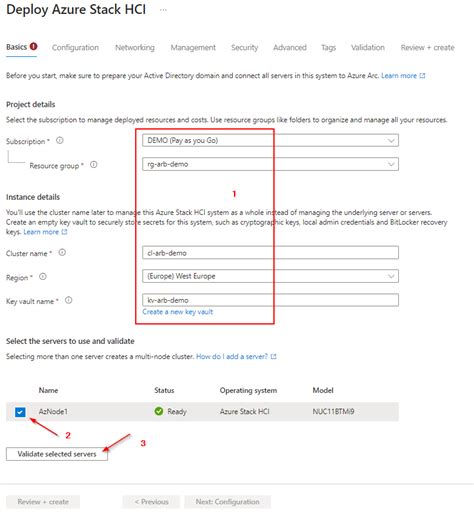Open the Resource group dropdown
Viewport: 474px width, 514px height.
click(x=270, y=164)
